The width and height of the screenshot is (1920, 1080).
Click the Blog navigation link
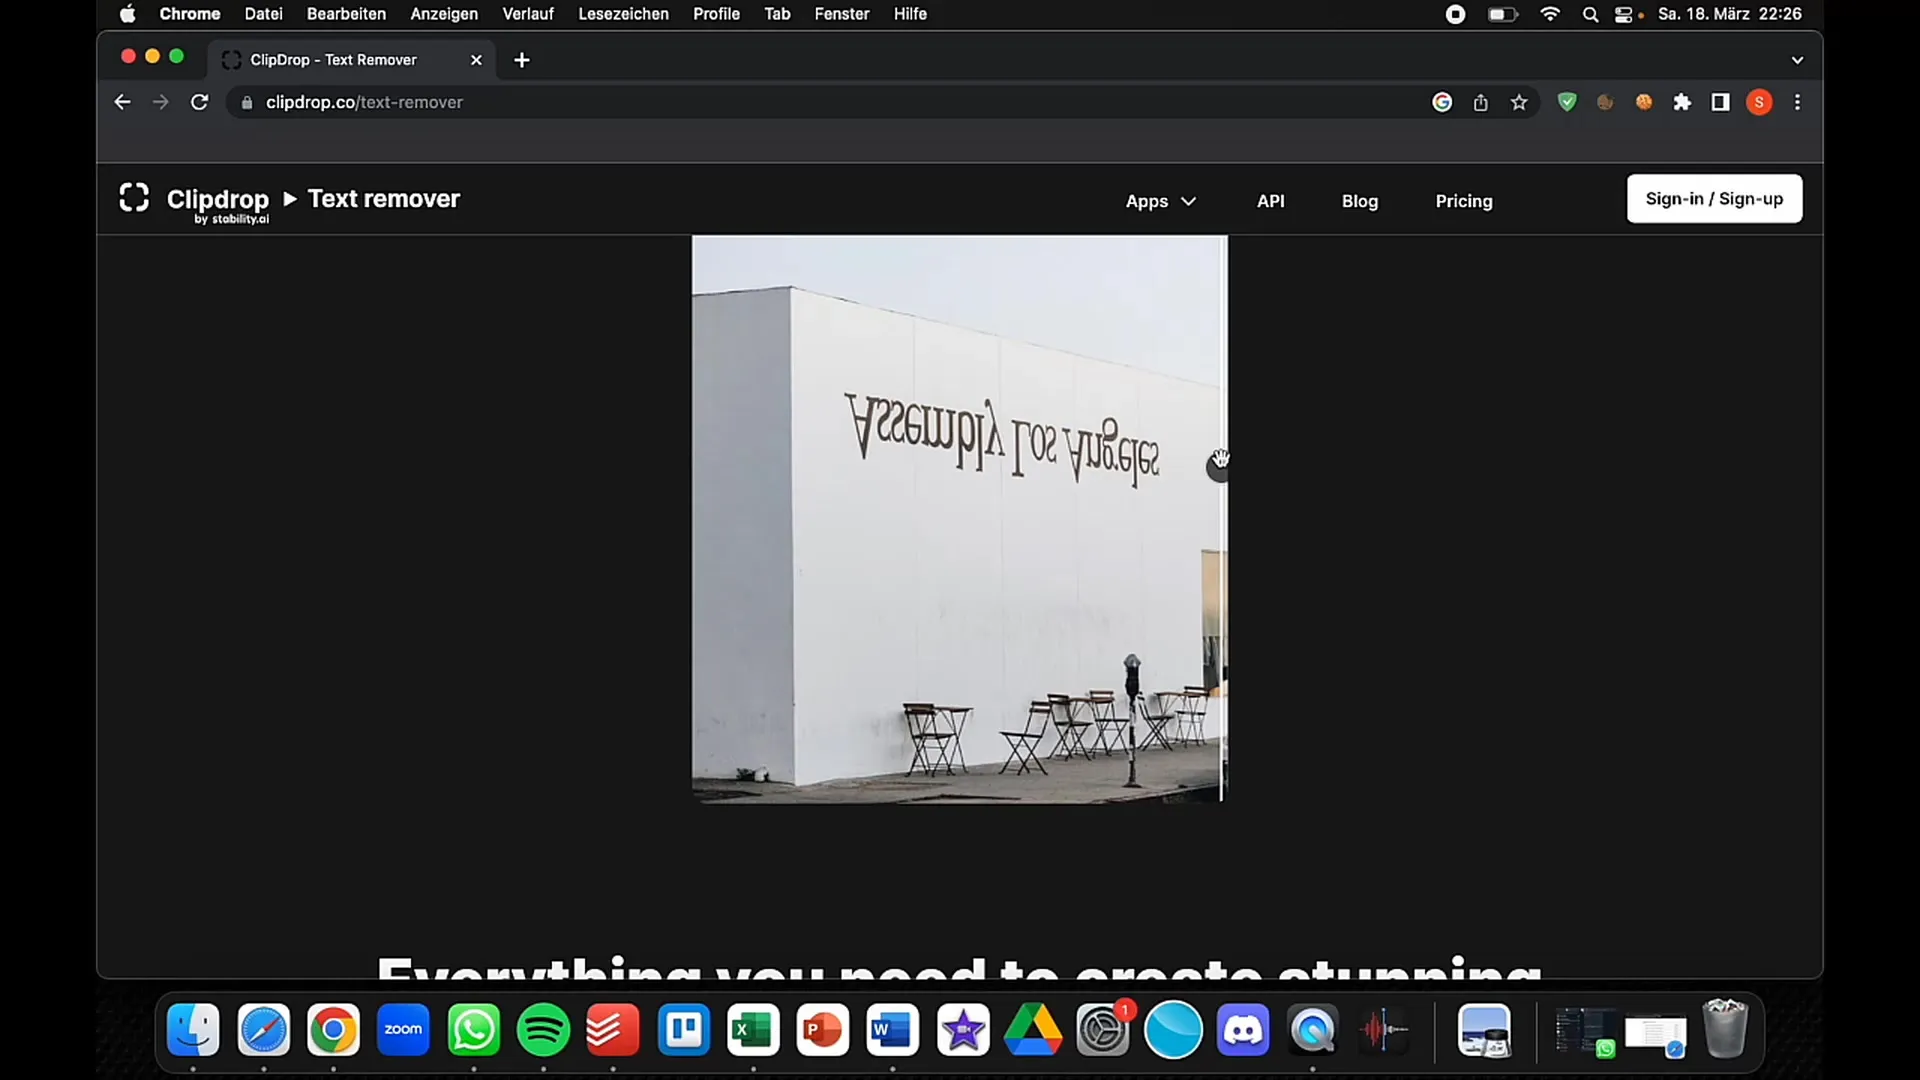[x=1360, y=199]
